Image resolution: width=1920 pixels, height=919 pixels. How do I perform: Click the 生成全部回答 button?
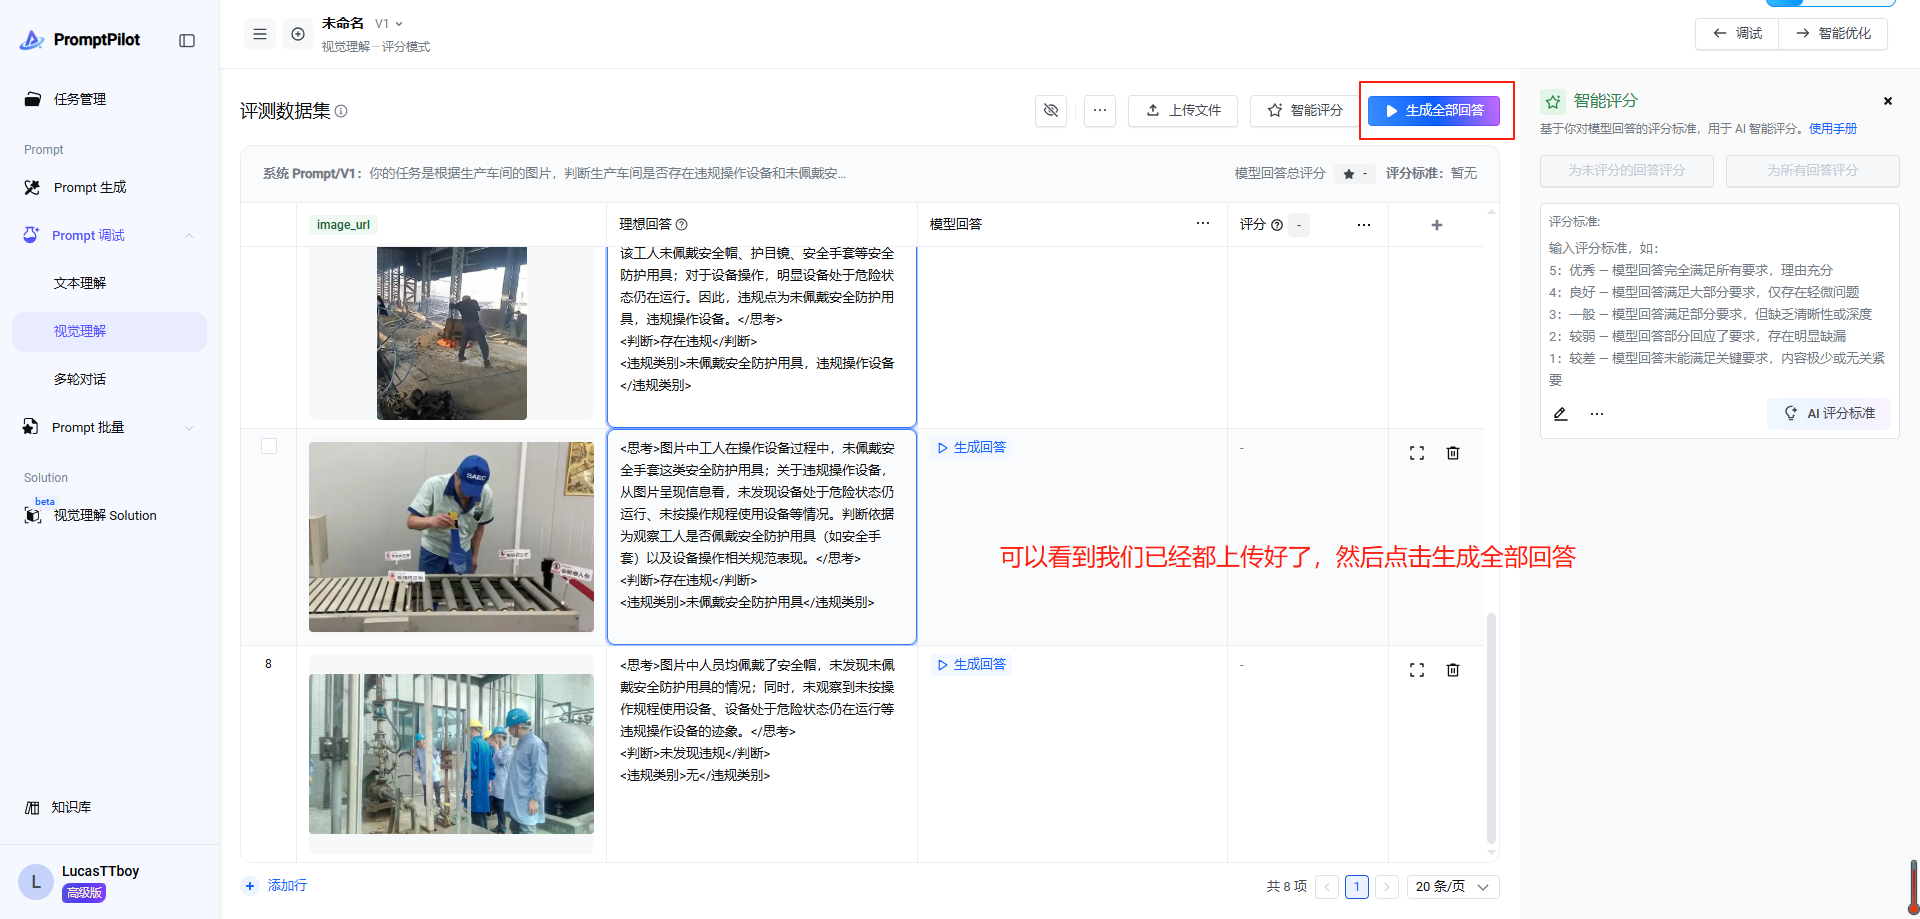point(1434,111)
